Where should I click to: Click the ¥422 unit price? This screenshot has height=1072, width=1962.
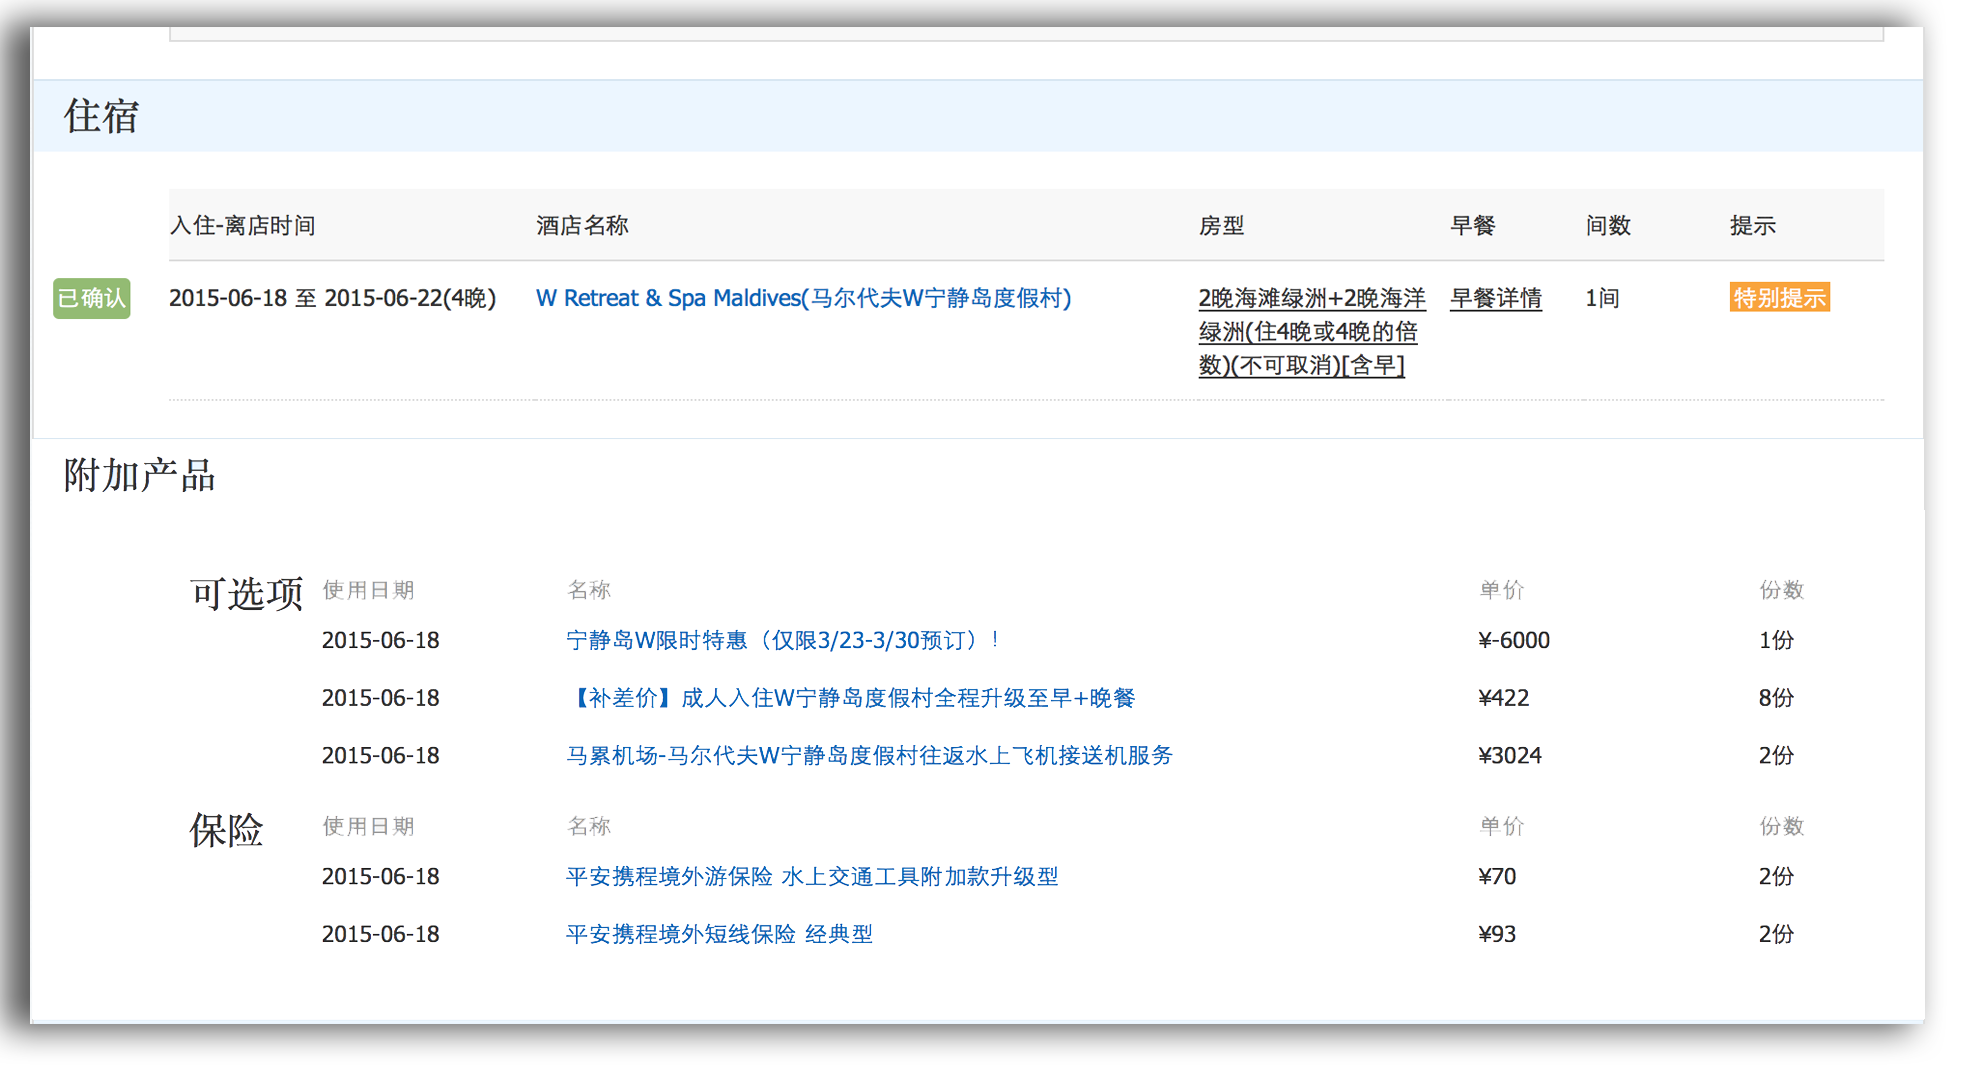click(1504, 698)
